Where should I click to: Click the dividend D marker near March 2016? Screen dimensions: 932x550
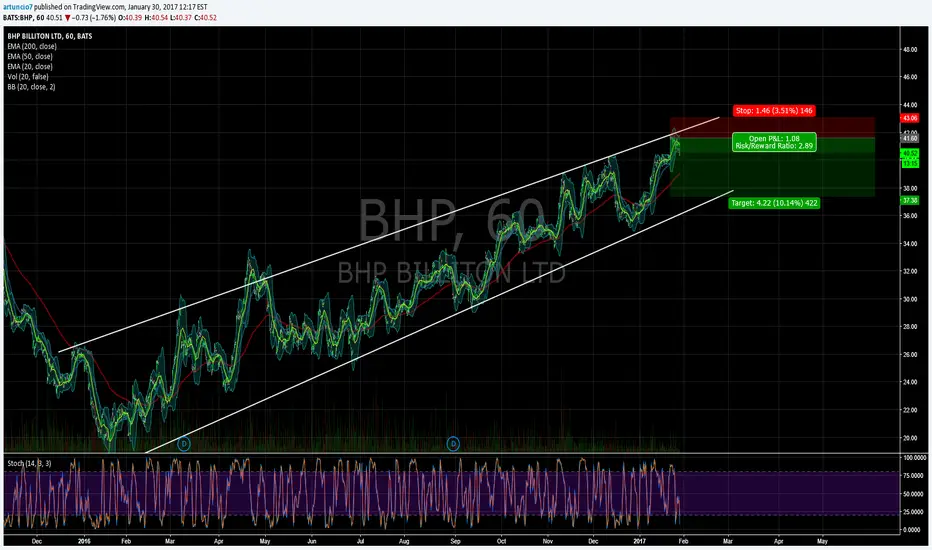184,444
